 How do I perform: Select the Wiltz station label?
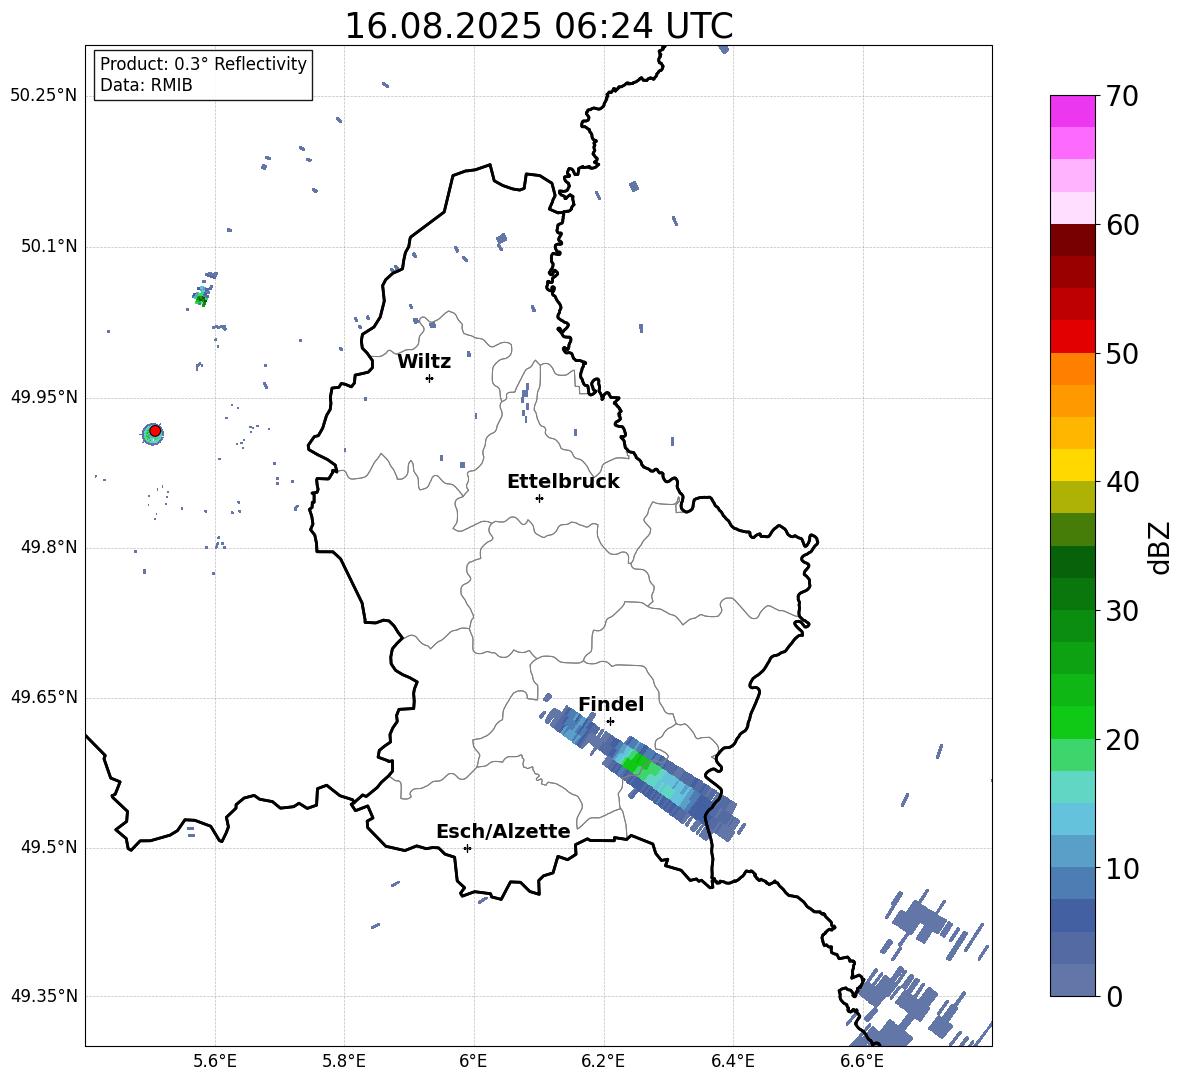click(x=424, y=362)
